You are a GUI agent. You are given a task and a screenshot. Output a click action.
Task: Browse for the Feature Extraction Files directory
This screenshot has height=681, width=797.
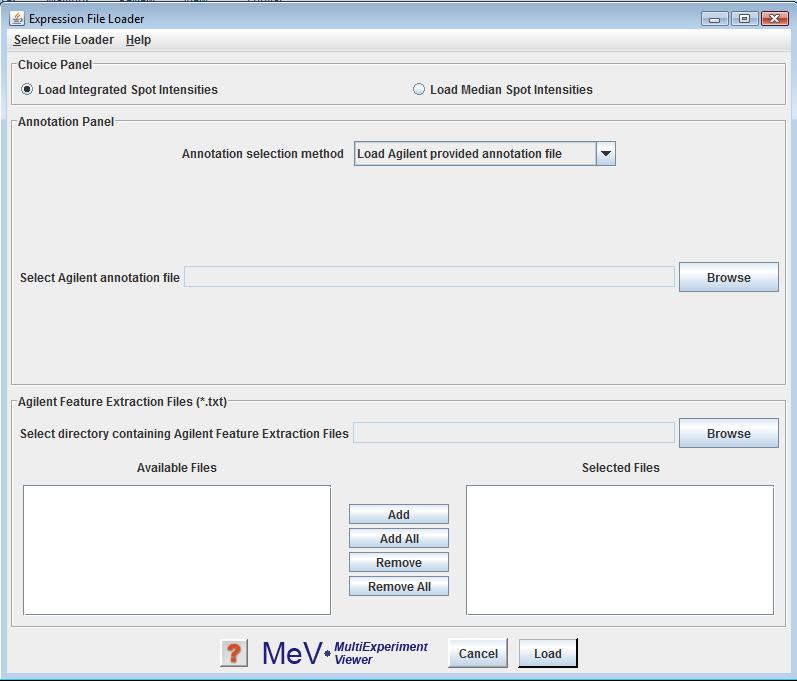click(x=728, y=433)
